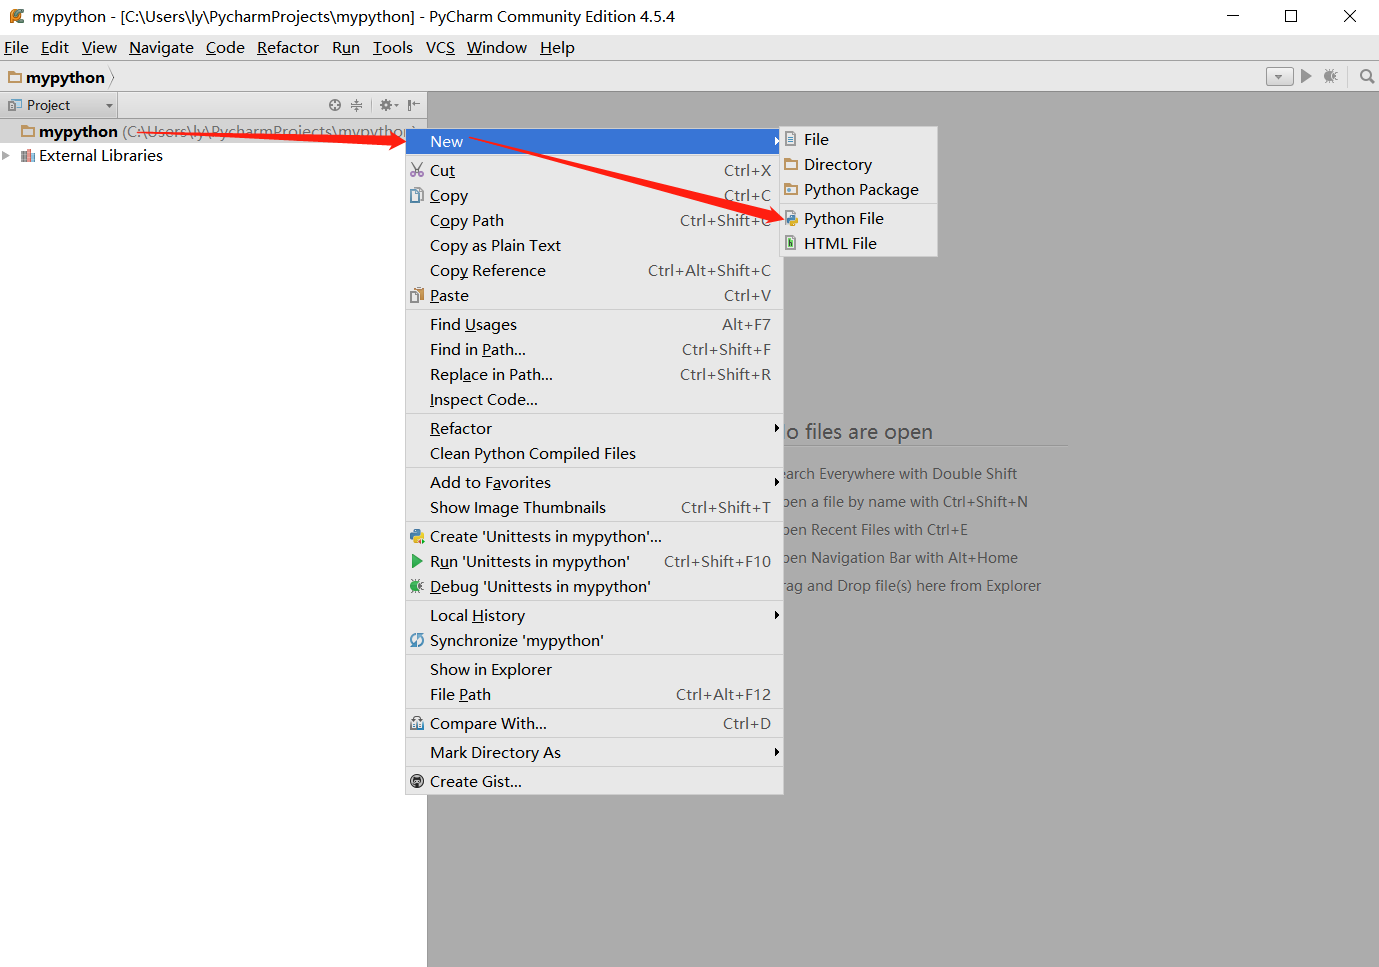
Task: Choose Copy Path from context menu
Action: coord(594,220)
